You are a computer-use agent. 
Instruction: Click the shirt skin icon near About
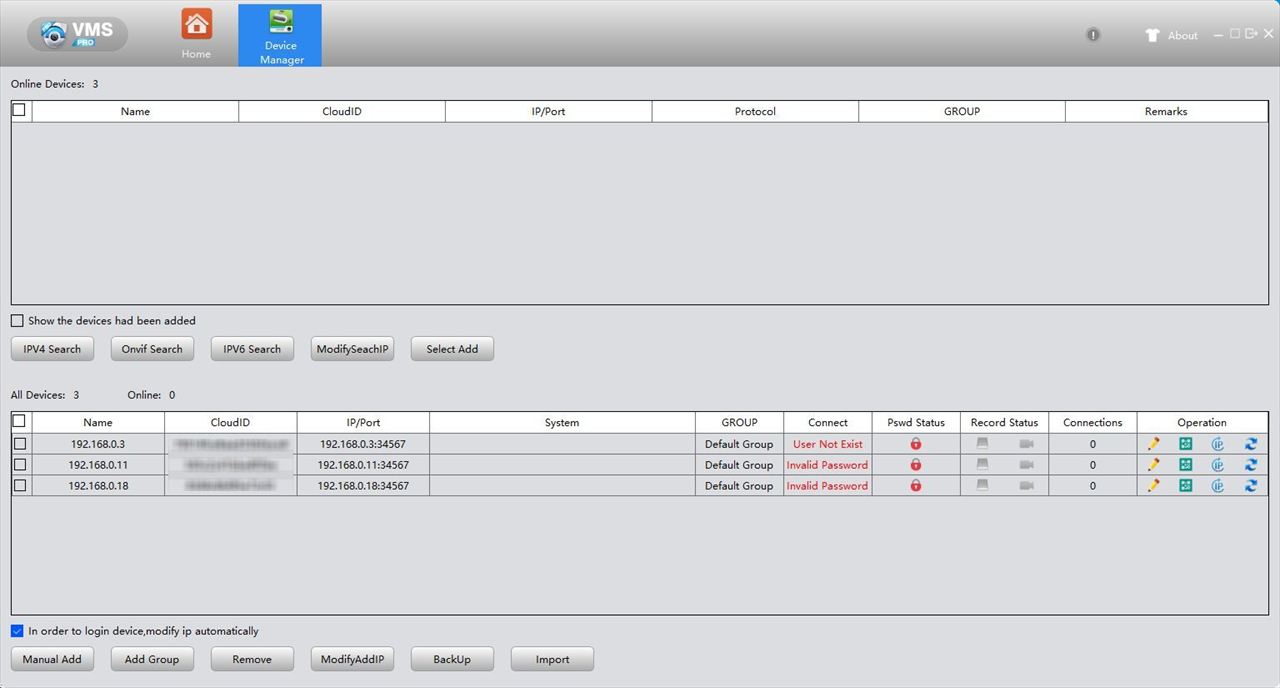[x=1152, y=35]
